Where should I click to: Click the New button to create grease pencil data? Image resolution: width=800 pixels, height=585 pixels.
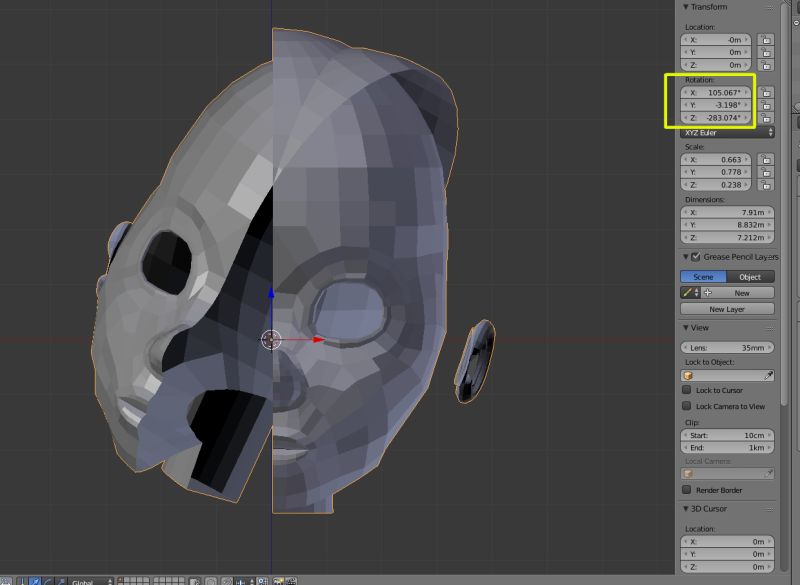pos(742,291)
